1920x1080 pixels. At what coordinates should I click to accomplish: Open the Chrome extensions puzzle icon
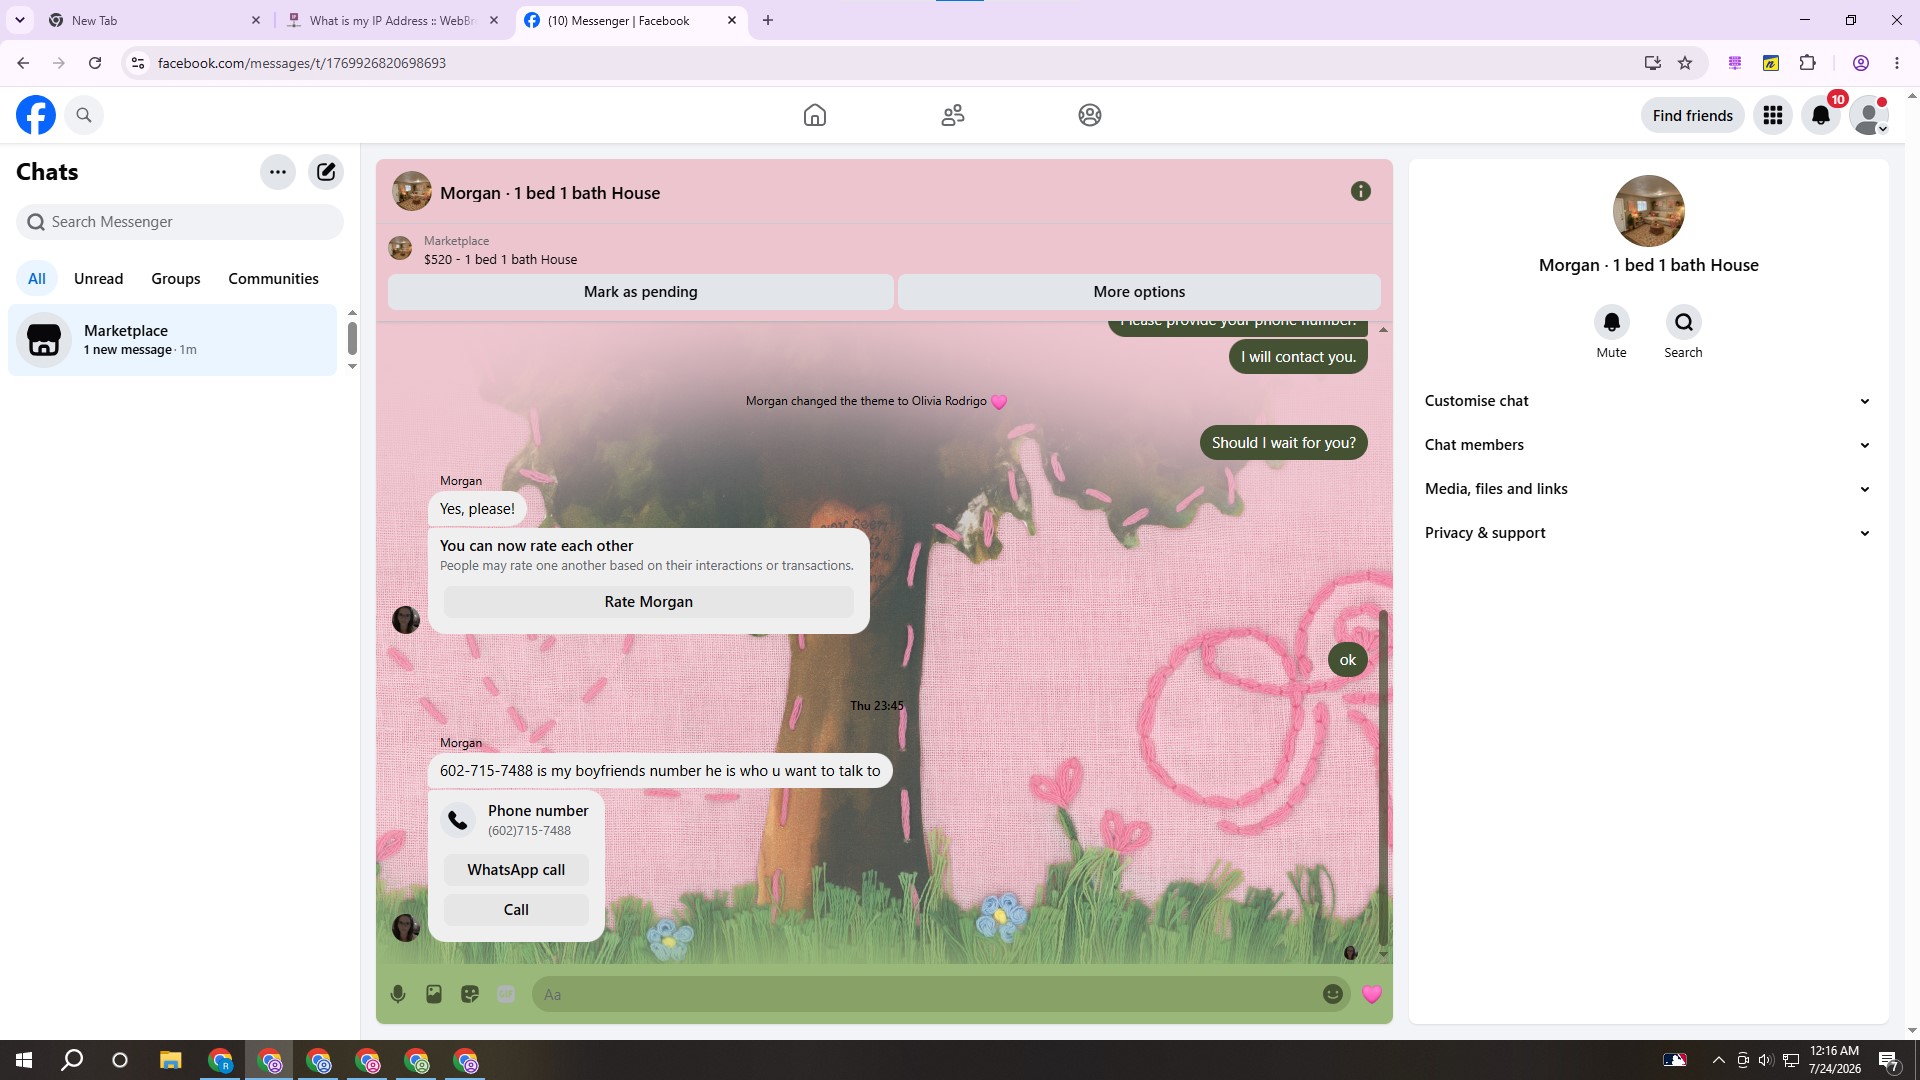click(1807, 63)
